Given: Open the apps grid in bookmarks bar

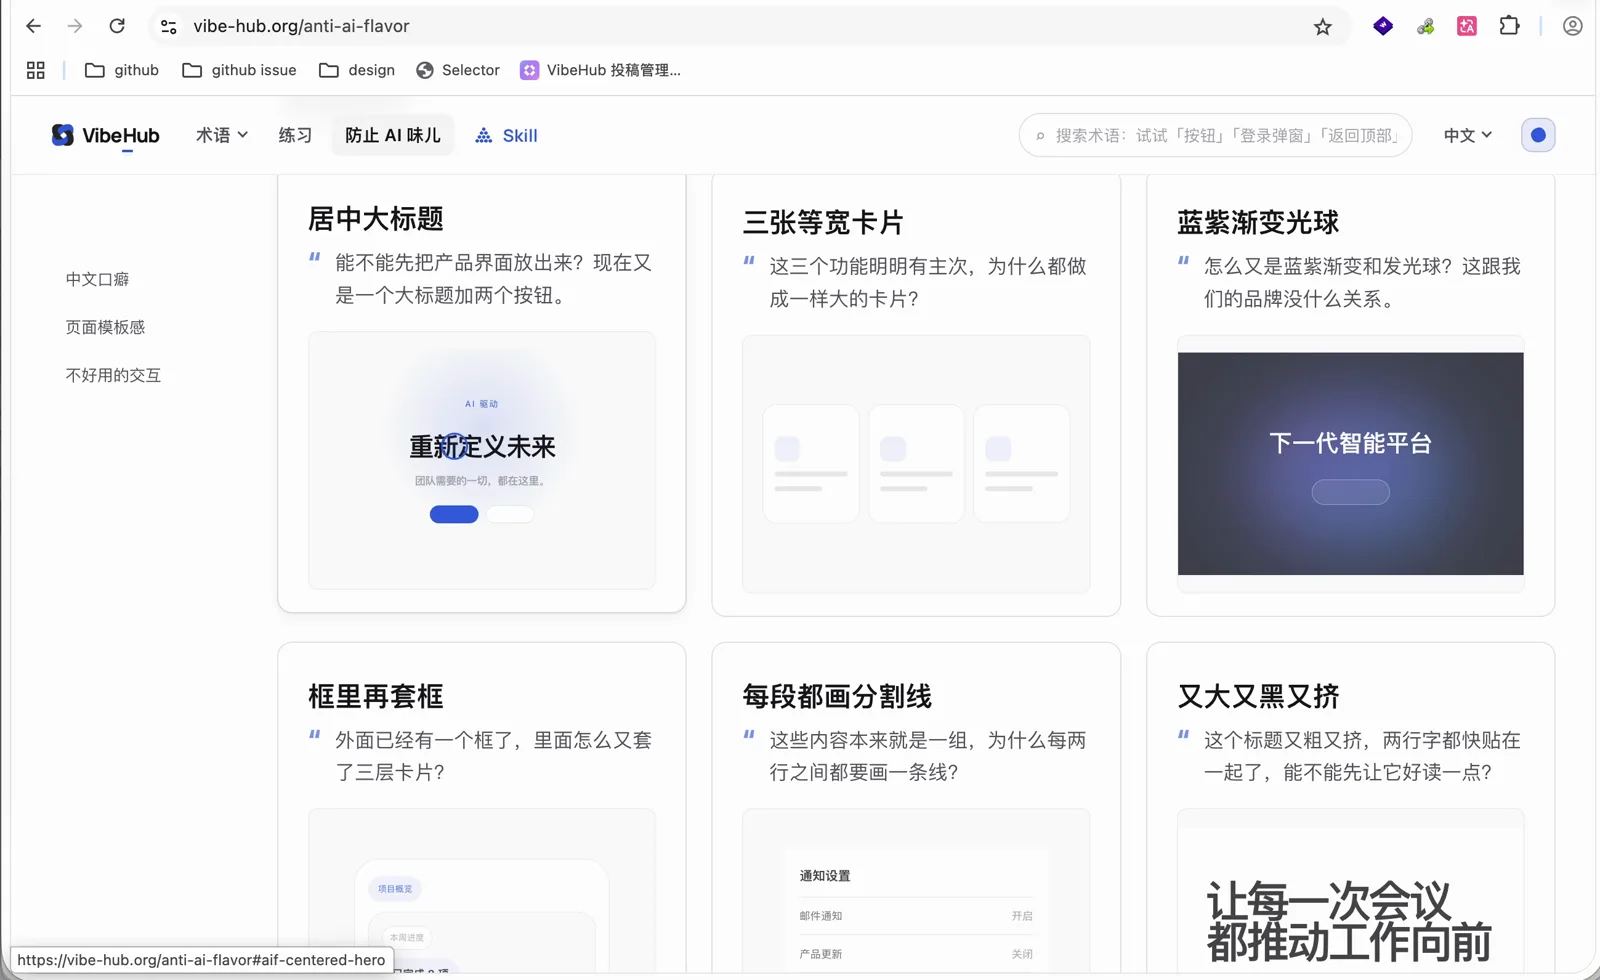Looking at the screenshot, I should tap(36, 70).
